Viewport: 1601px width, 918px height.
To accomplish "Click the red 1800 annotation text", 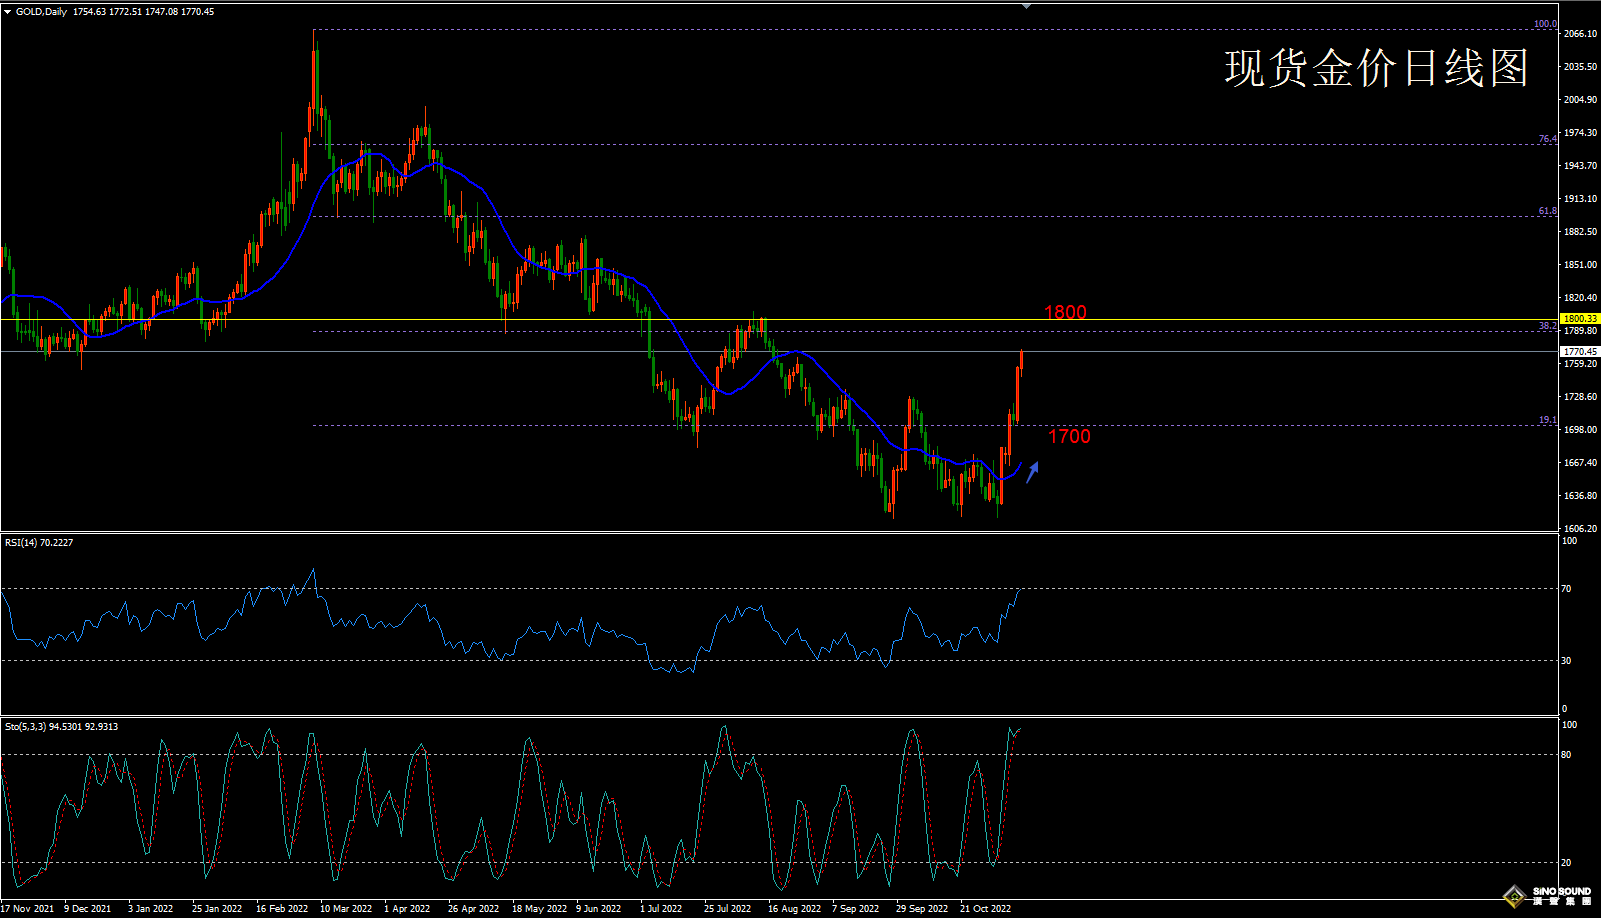I will click(x=1065, y=312).
